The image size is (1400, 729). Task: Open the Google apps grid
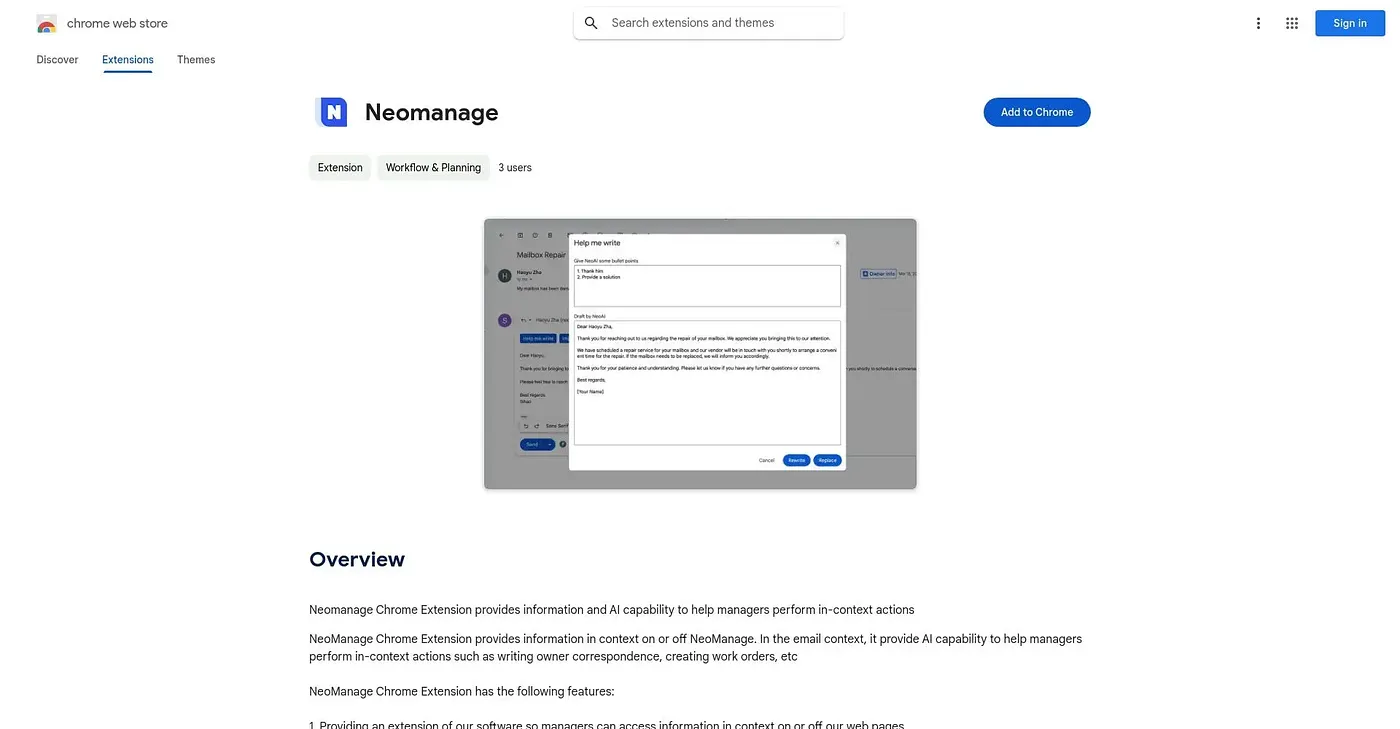pos(1292,23)
